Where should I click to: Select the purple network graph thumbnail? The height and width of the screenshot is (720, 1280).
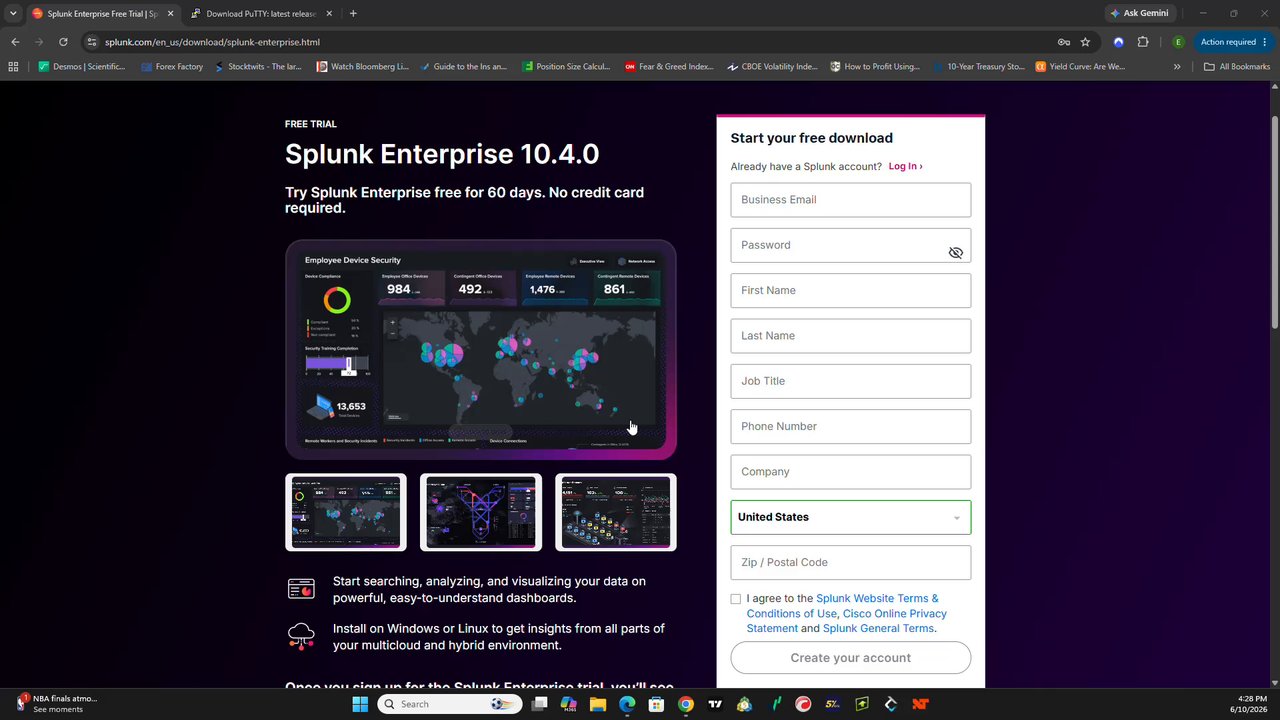point(481,512)
